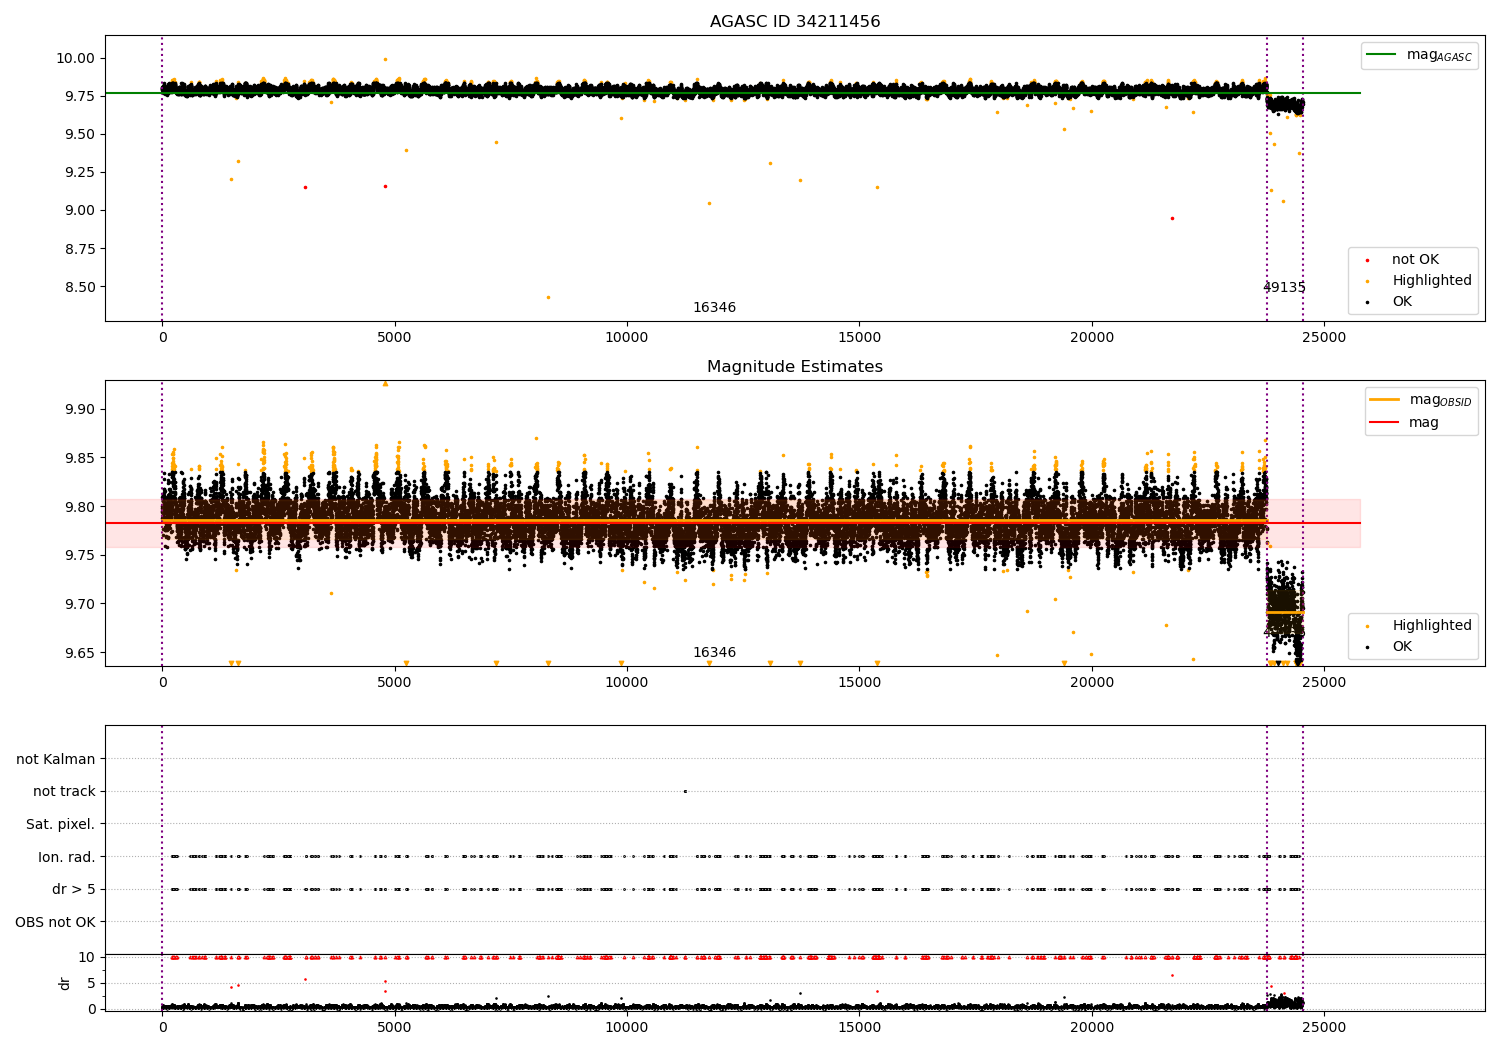1500x1050 pixels.
Task: Click the plot title AGASC ID 34211456
Action: click(795, 22)
